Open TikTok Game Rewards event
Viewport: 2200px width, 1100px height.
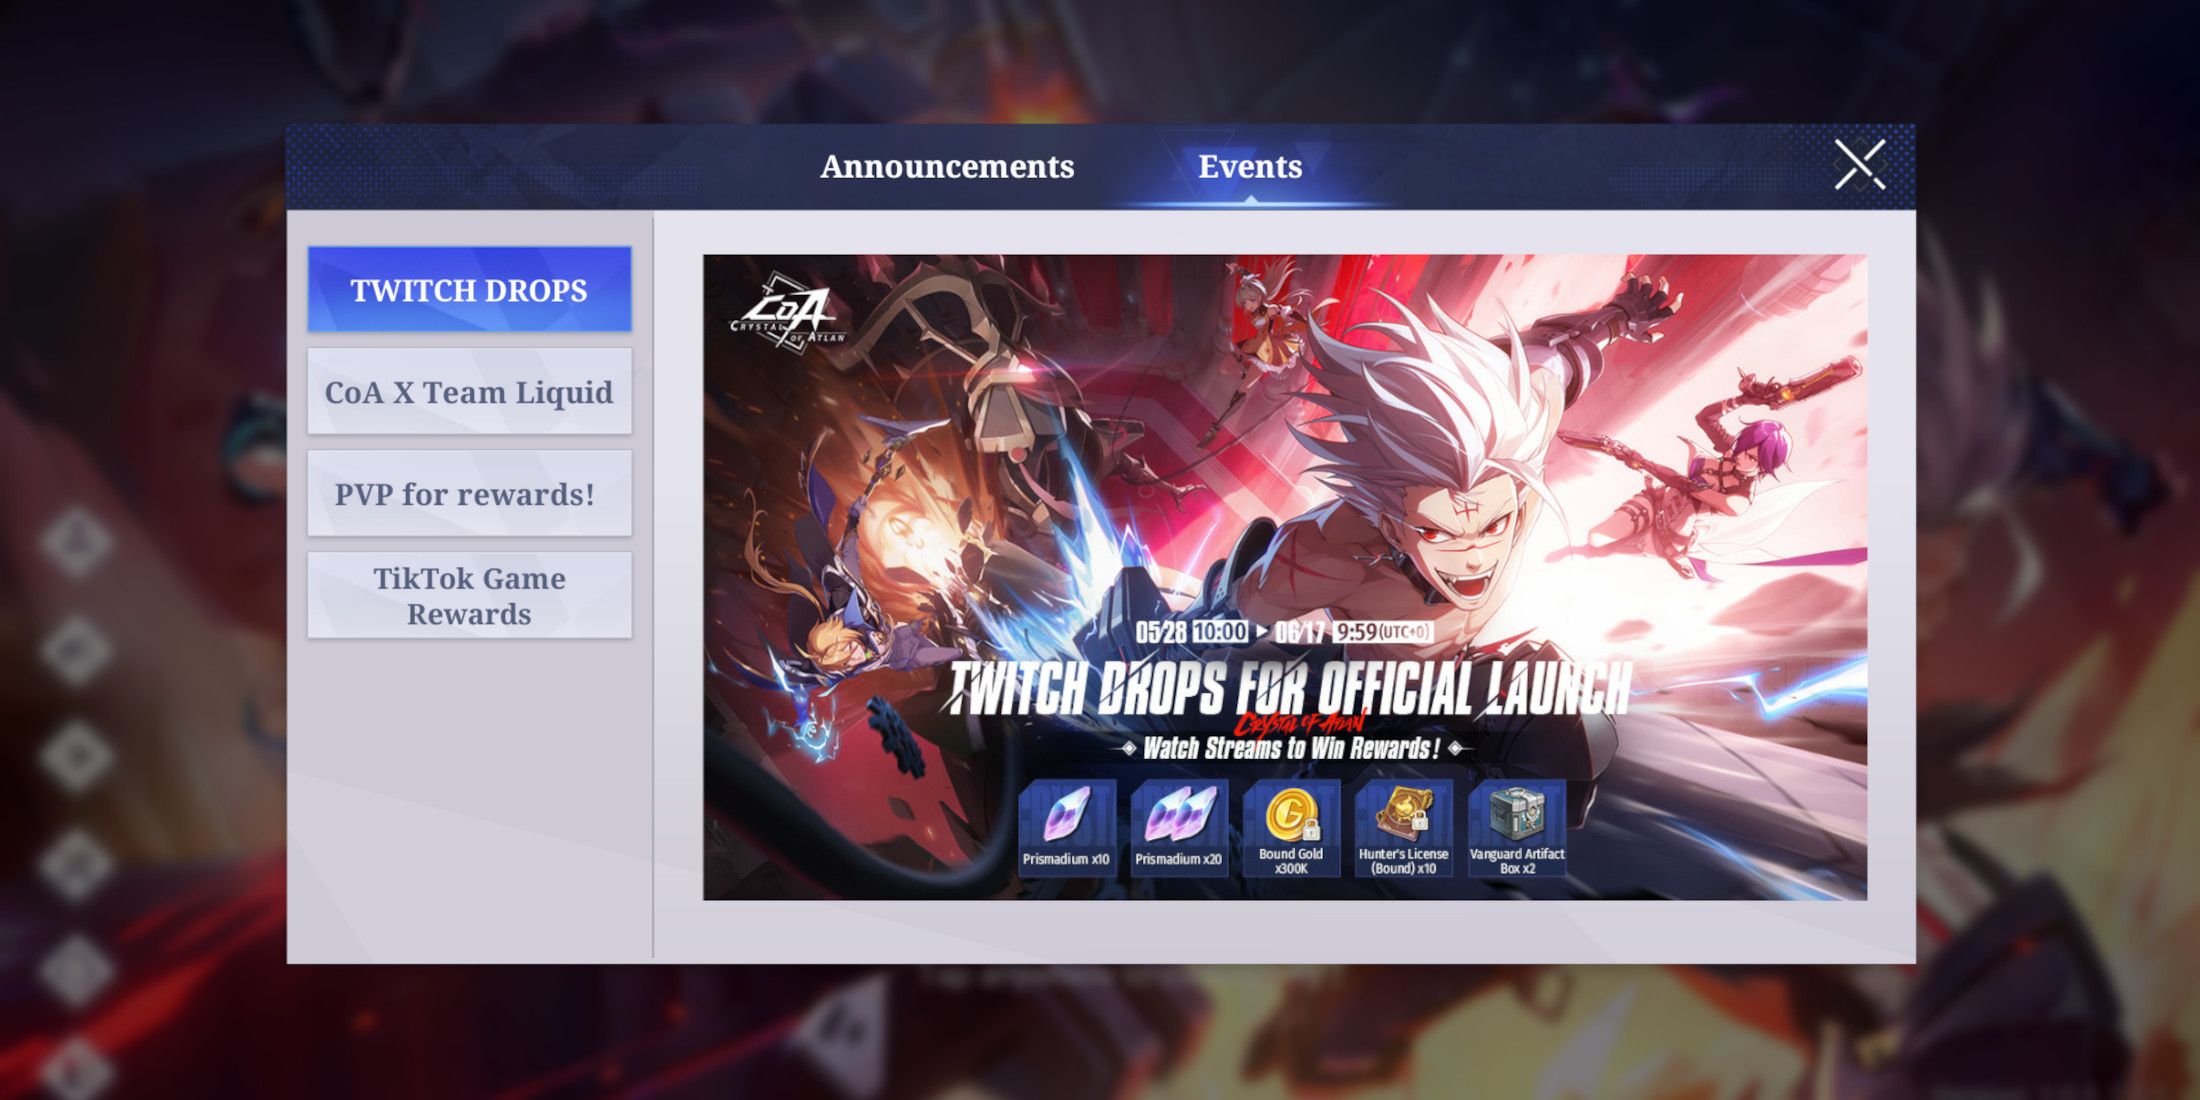coord(469,595)
